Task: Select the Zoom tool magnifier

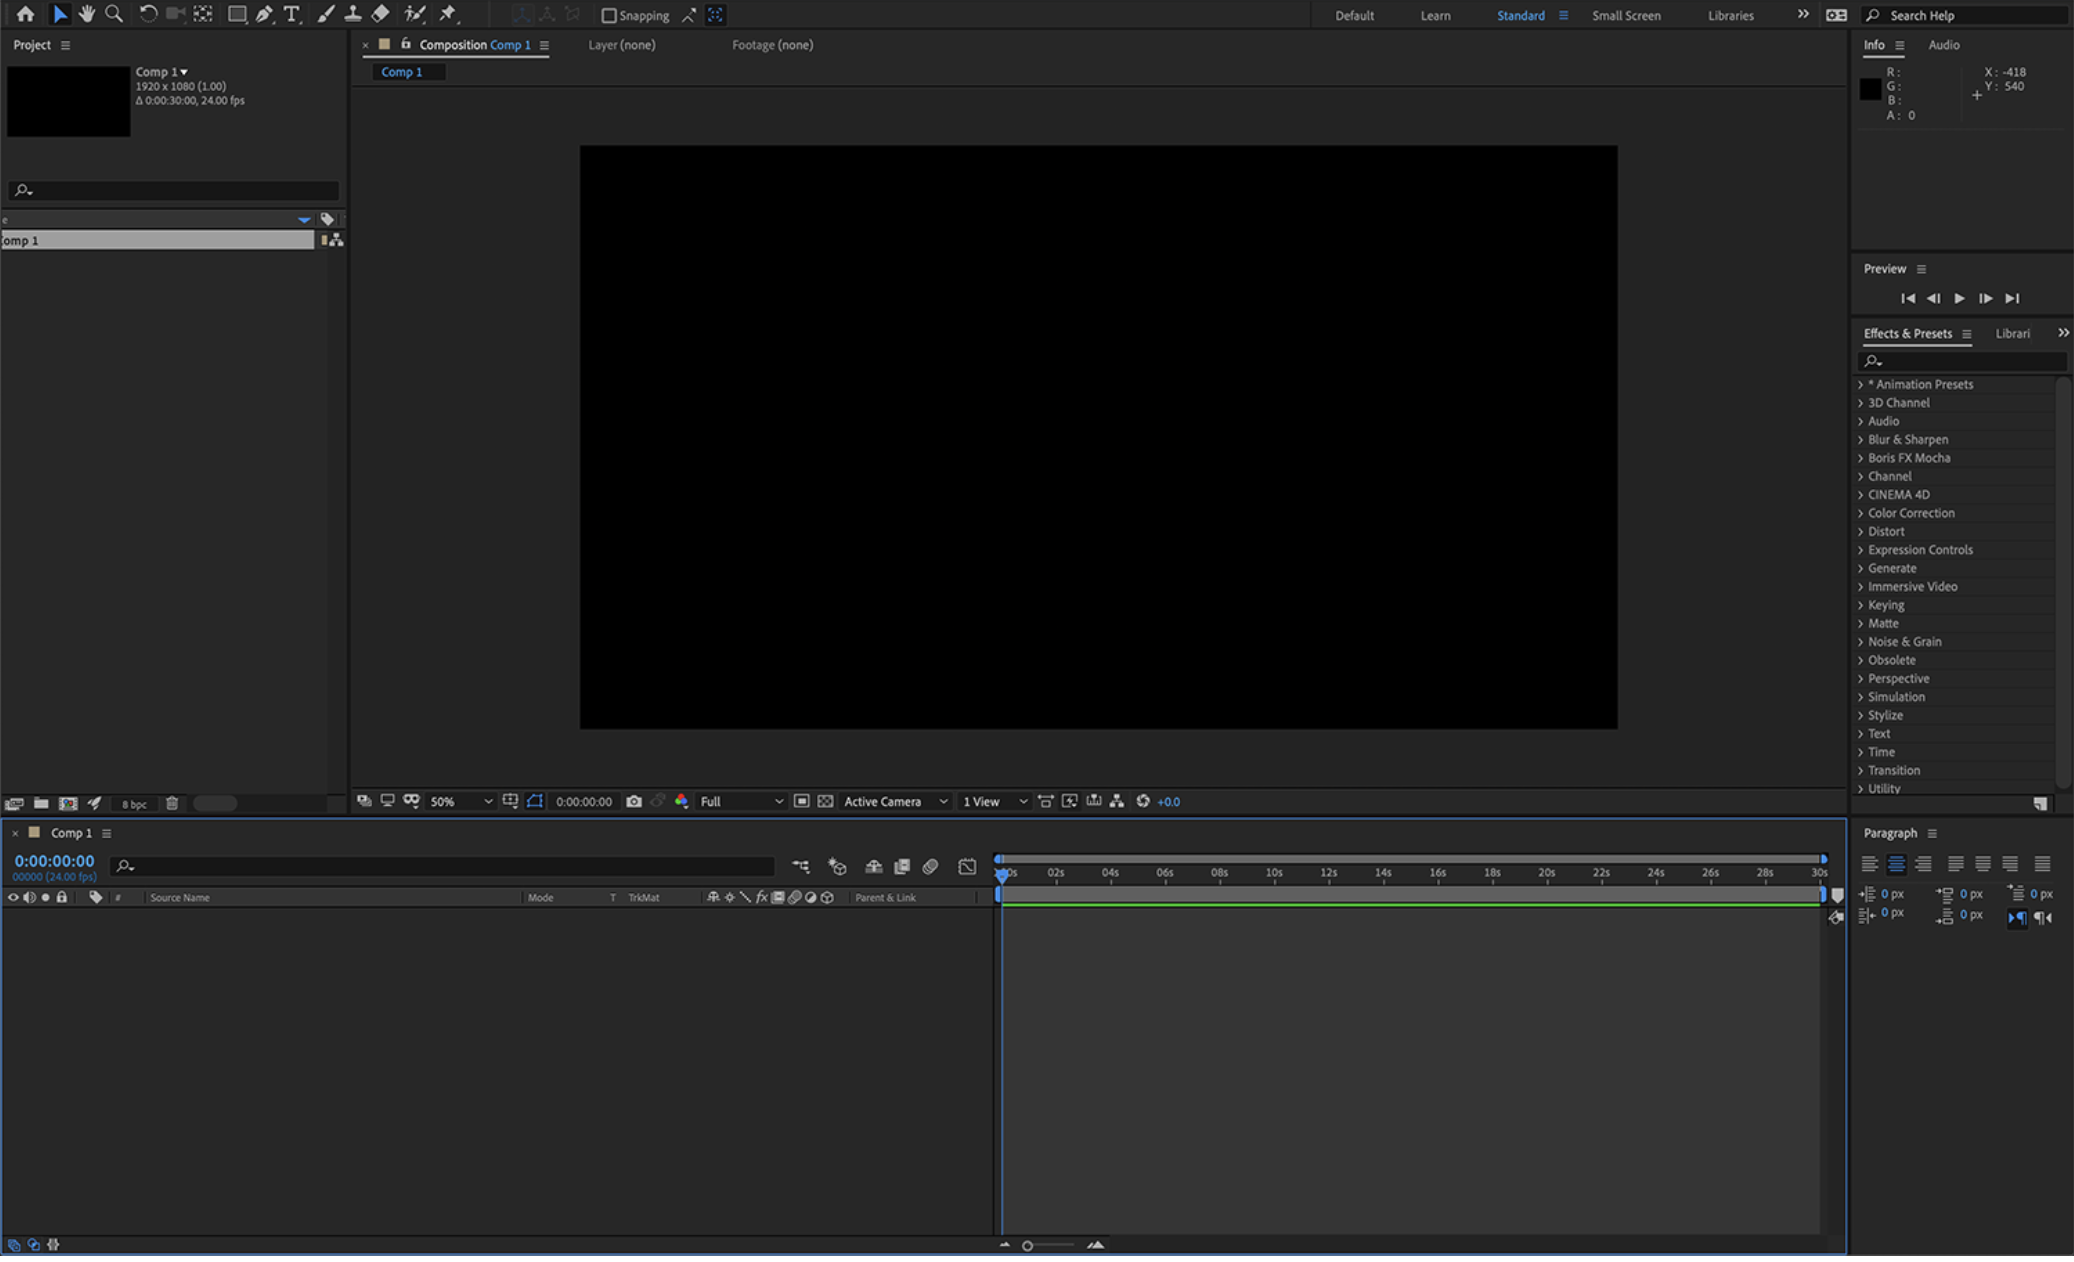Action: point(114,14)
